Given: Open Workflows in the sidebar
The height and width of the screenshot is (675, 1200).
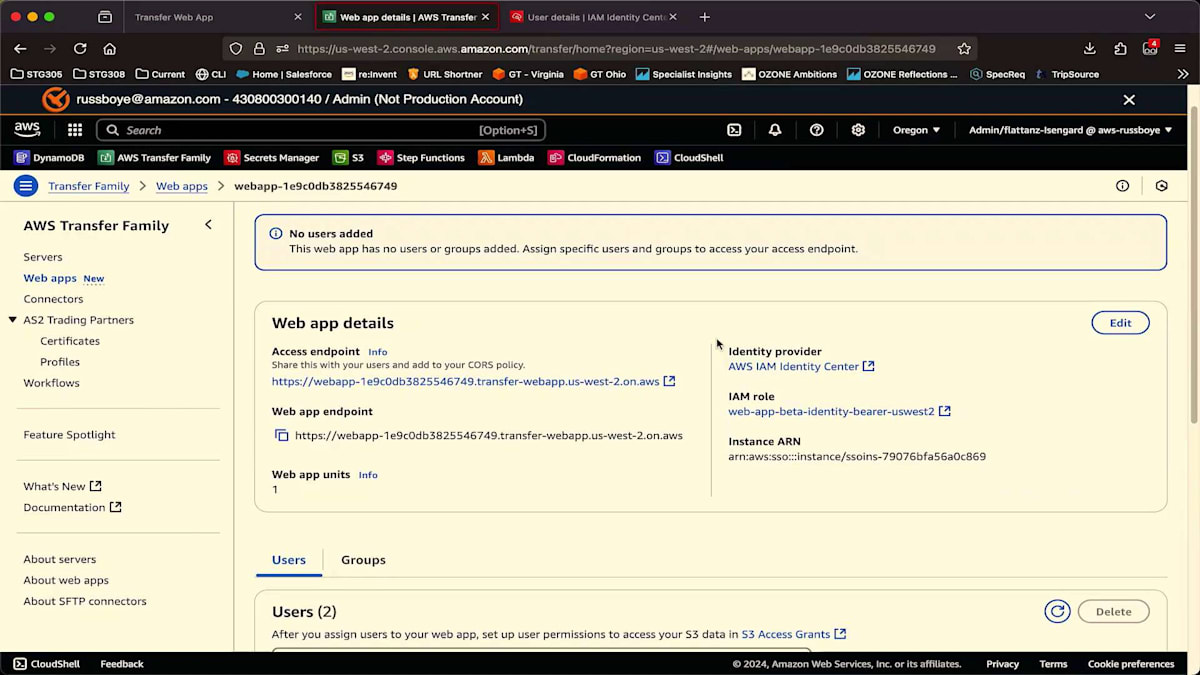Looking at the screenshot, I should (51, 383).
